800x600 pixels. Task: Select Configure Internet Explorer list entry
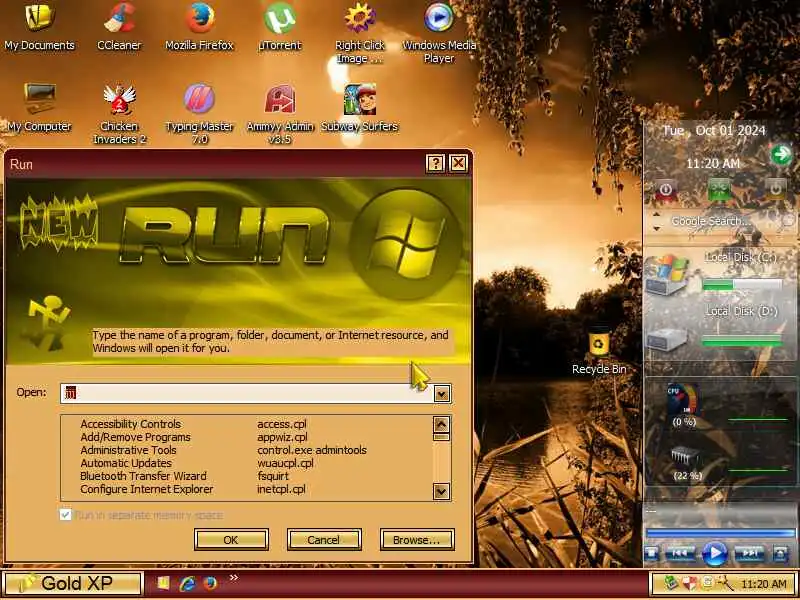pyautogui.click(x=146, y=489)
